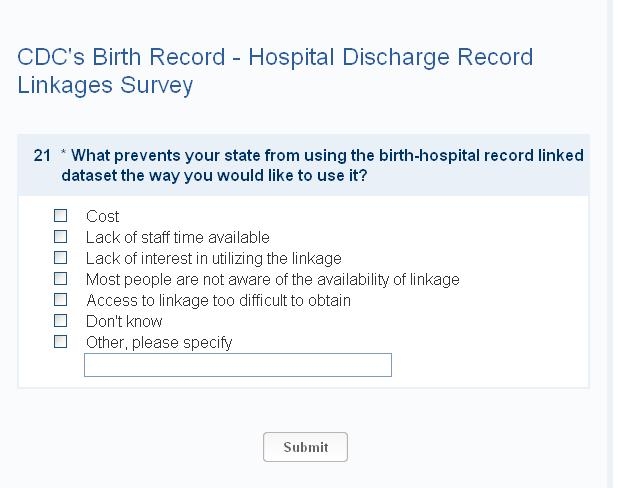640x488 pixels.
Task: Click the 'Lack of staff time available' label
Action: [177, 237]
